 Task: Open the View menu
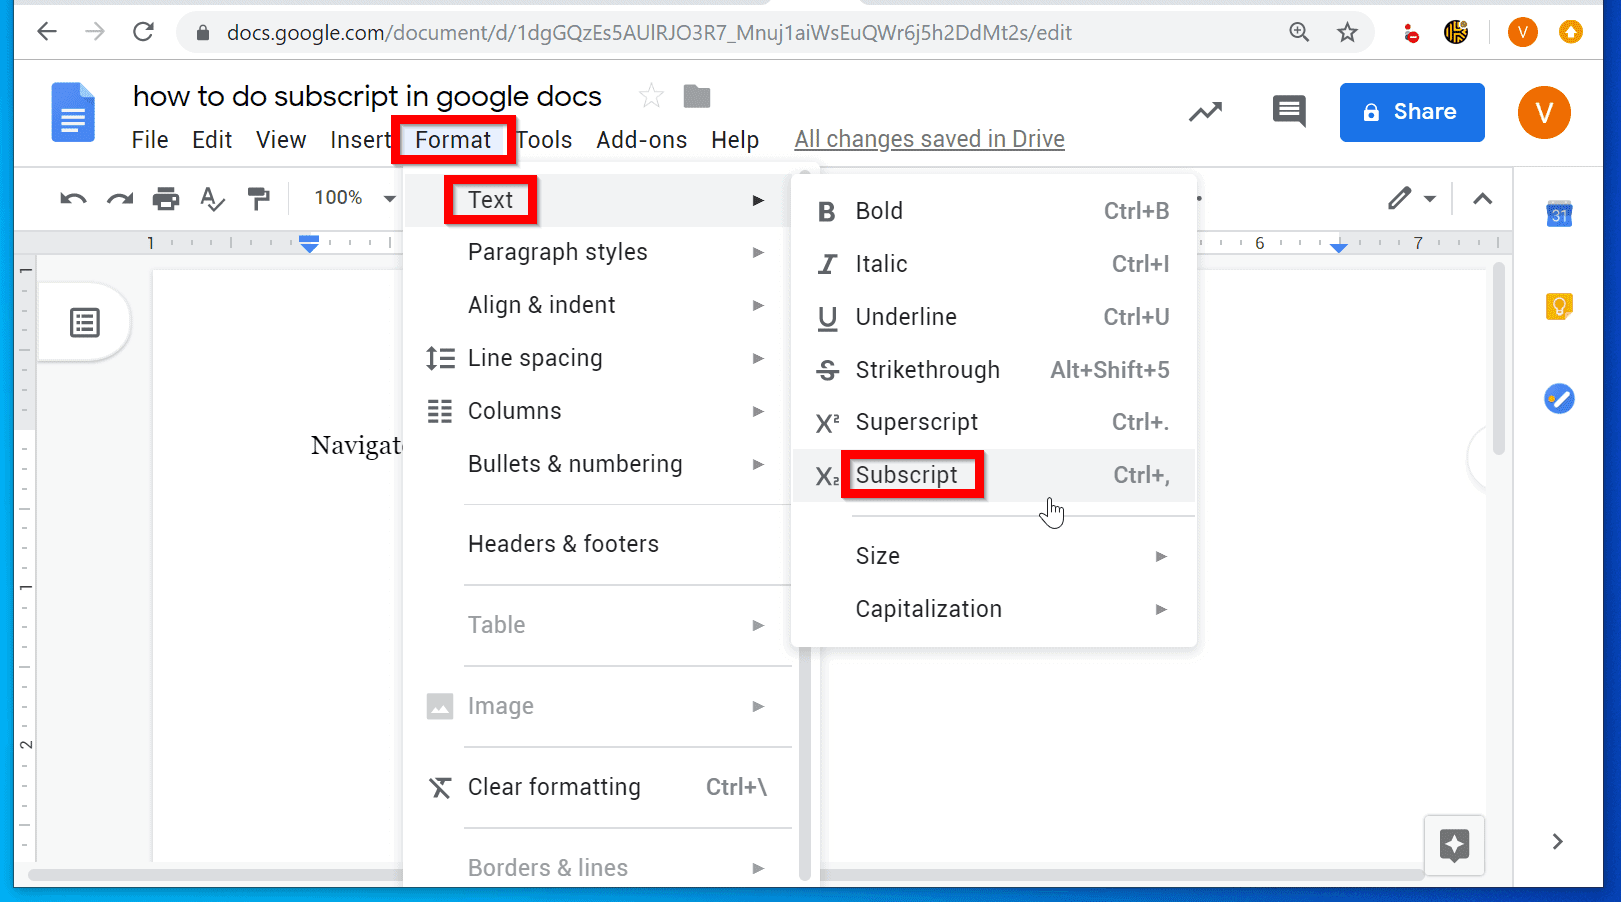click(x=281, y=140)
